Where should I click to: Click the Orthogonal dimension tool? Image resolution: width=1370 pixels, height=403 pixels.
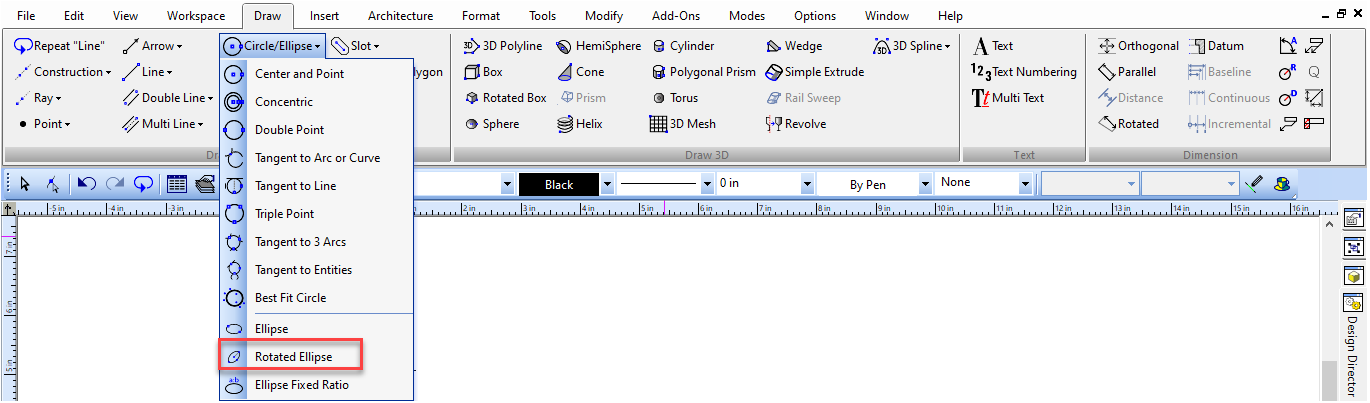1138,46
